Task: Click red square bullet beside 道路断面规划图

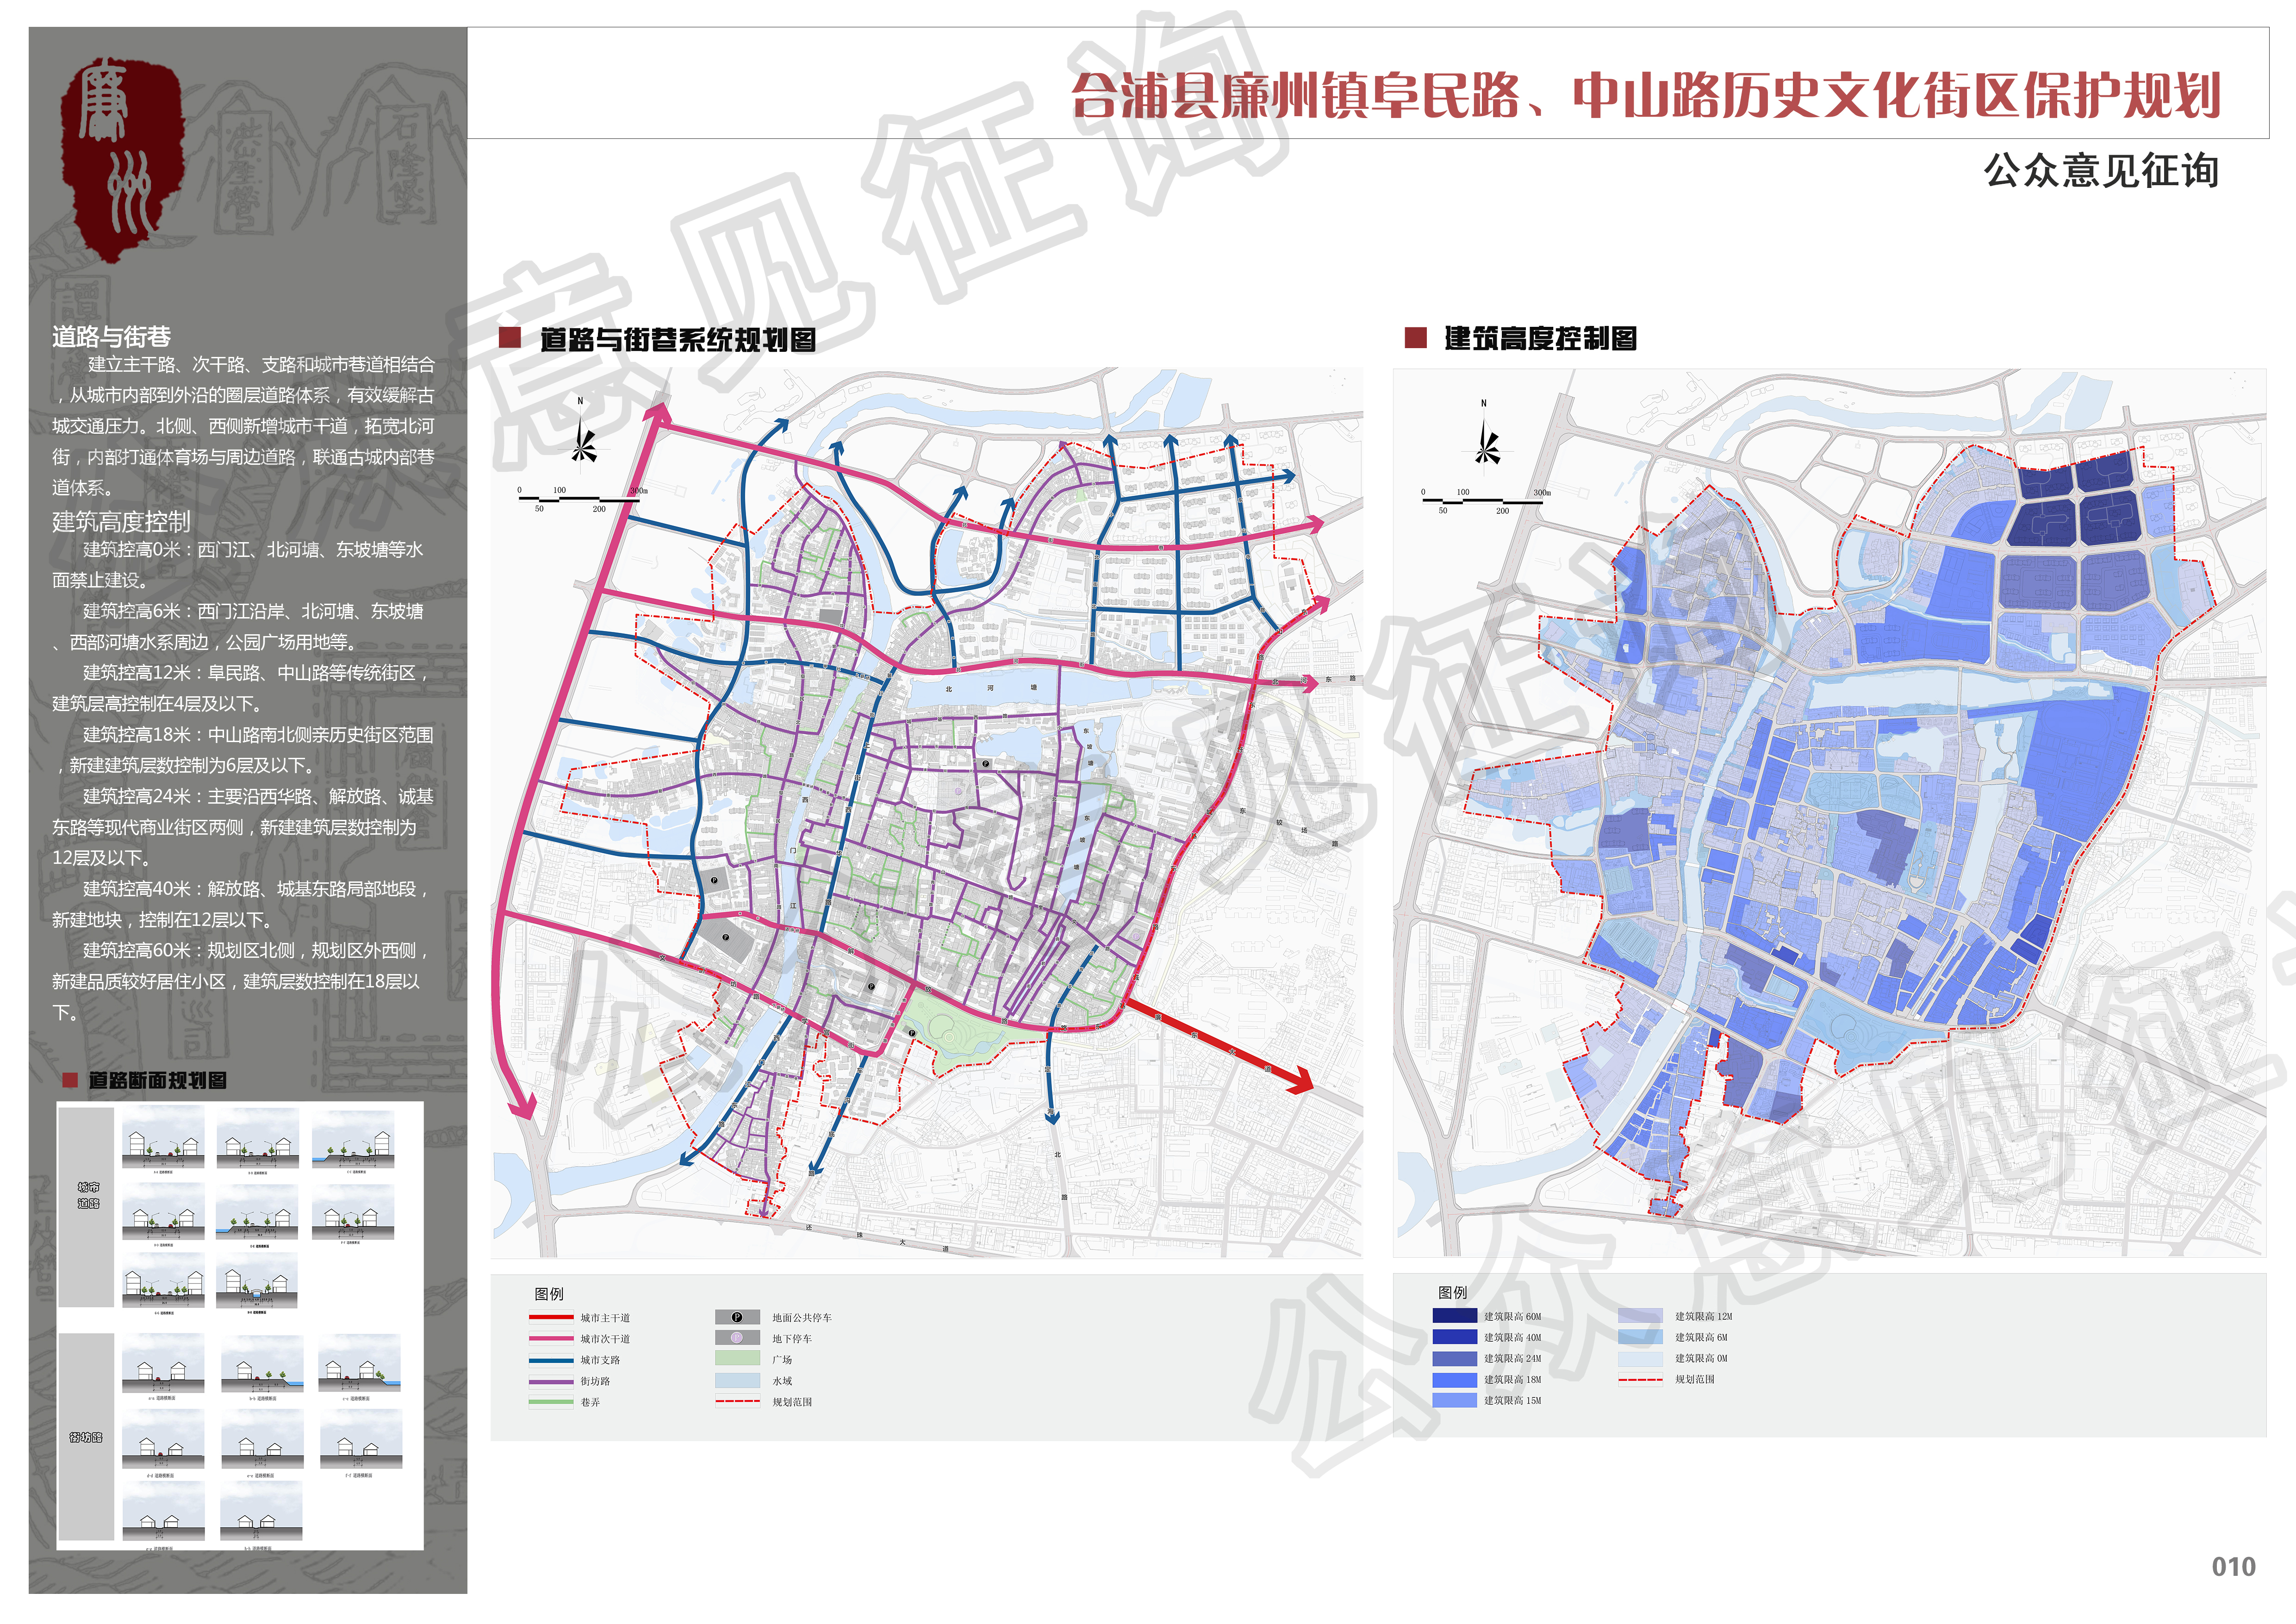Action: point(70,1080)
